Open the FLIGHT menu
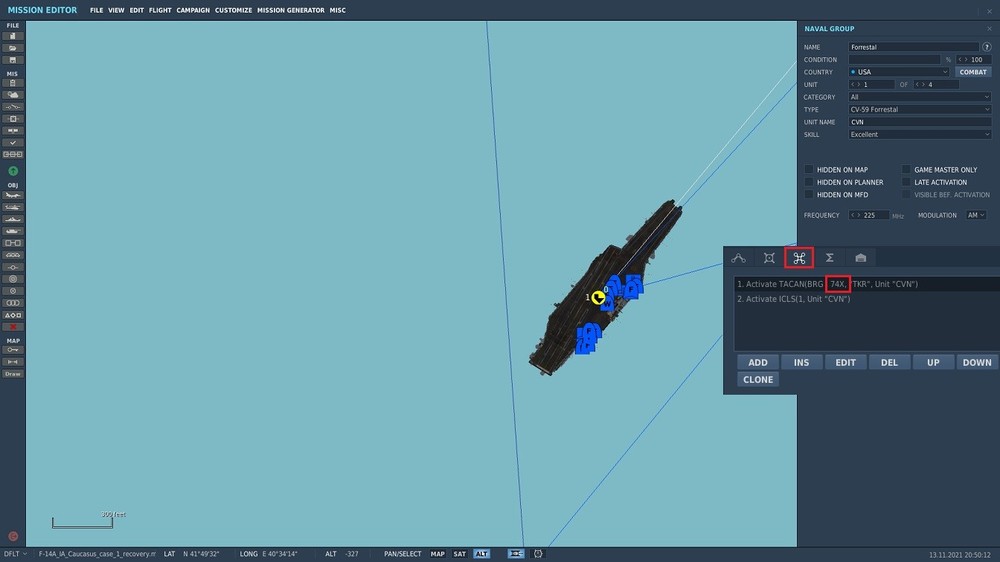This screenshot has height=562, width=1000. point(160,10)
